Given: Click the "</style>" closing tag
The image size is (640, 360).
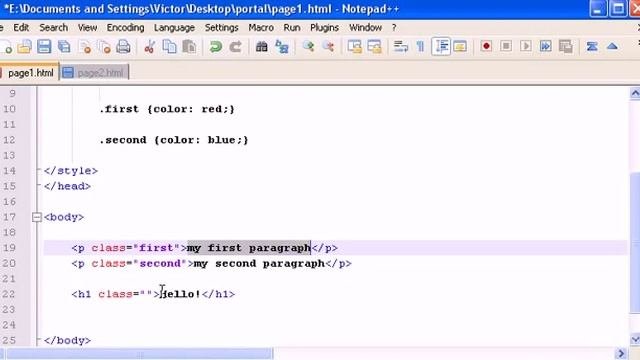Looking at the screenshot, I should point(71,171).
